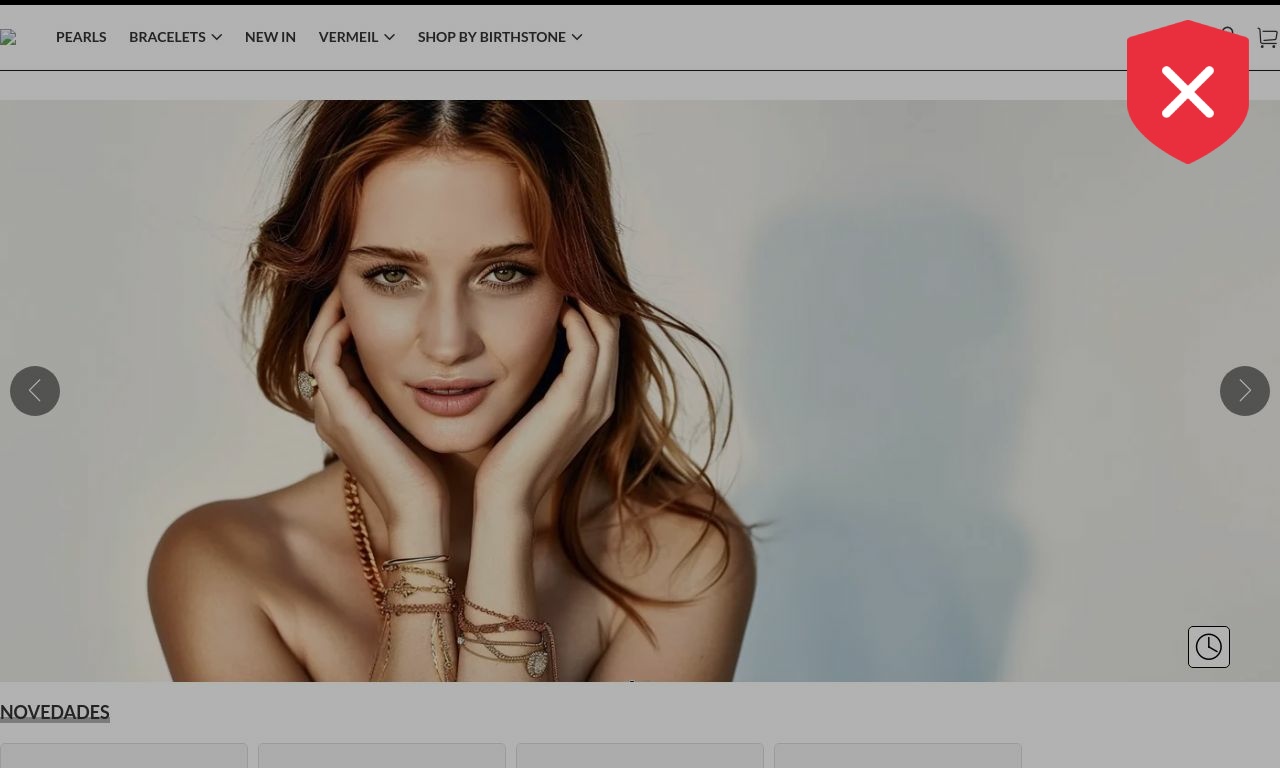Expand the chevron after SHOP BY BIRTHSTONE
The height and width of the screenshot is (768, 1280).
(x=577, y=38)
